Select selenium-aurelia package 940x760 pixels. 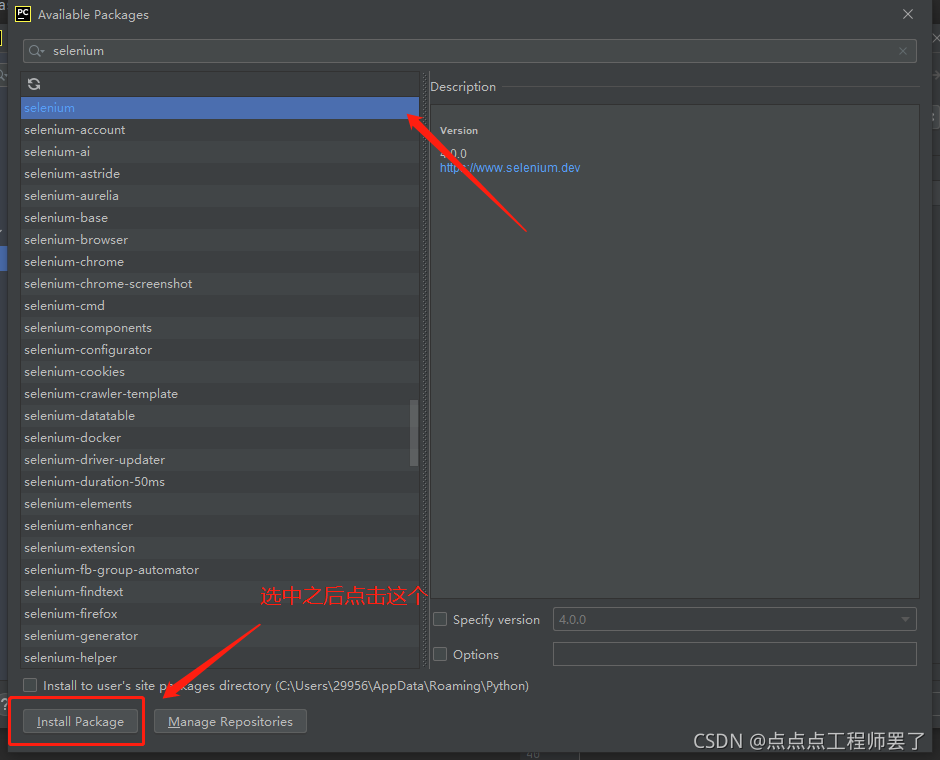pyautogui.click(x=219, y=195)
